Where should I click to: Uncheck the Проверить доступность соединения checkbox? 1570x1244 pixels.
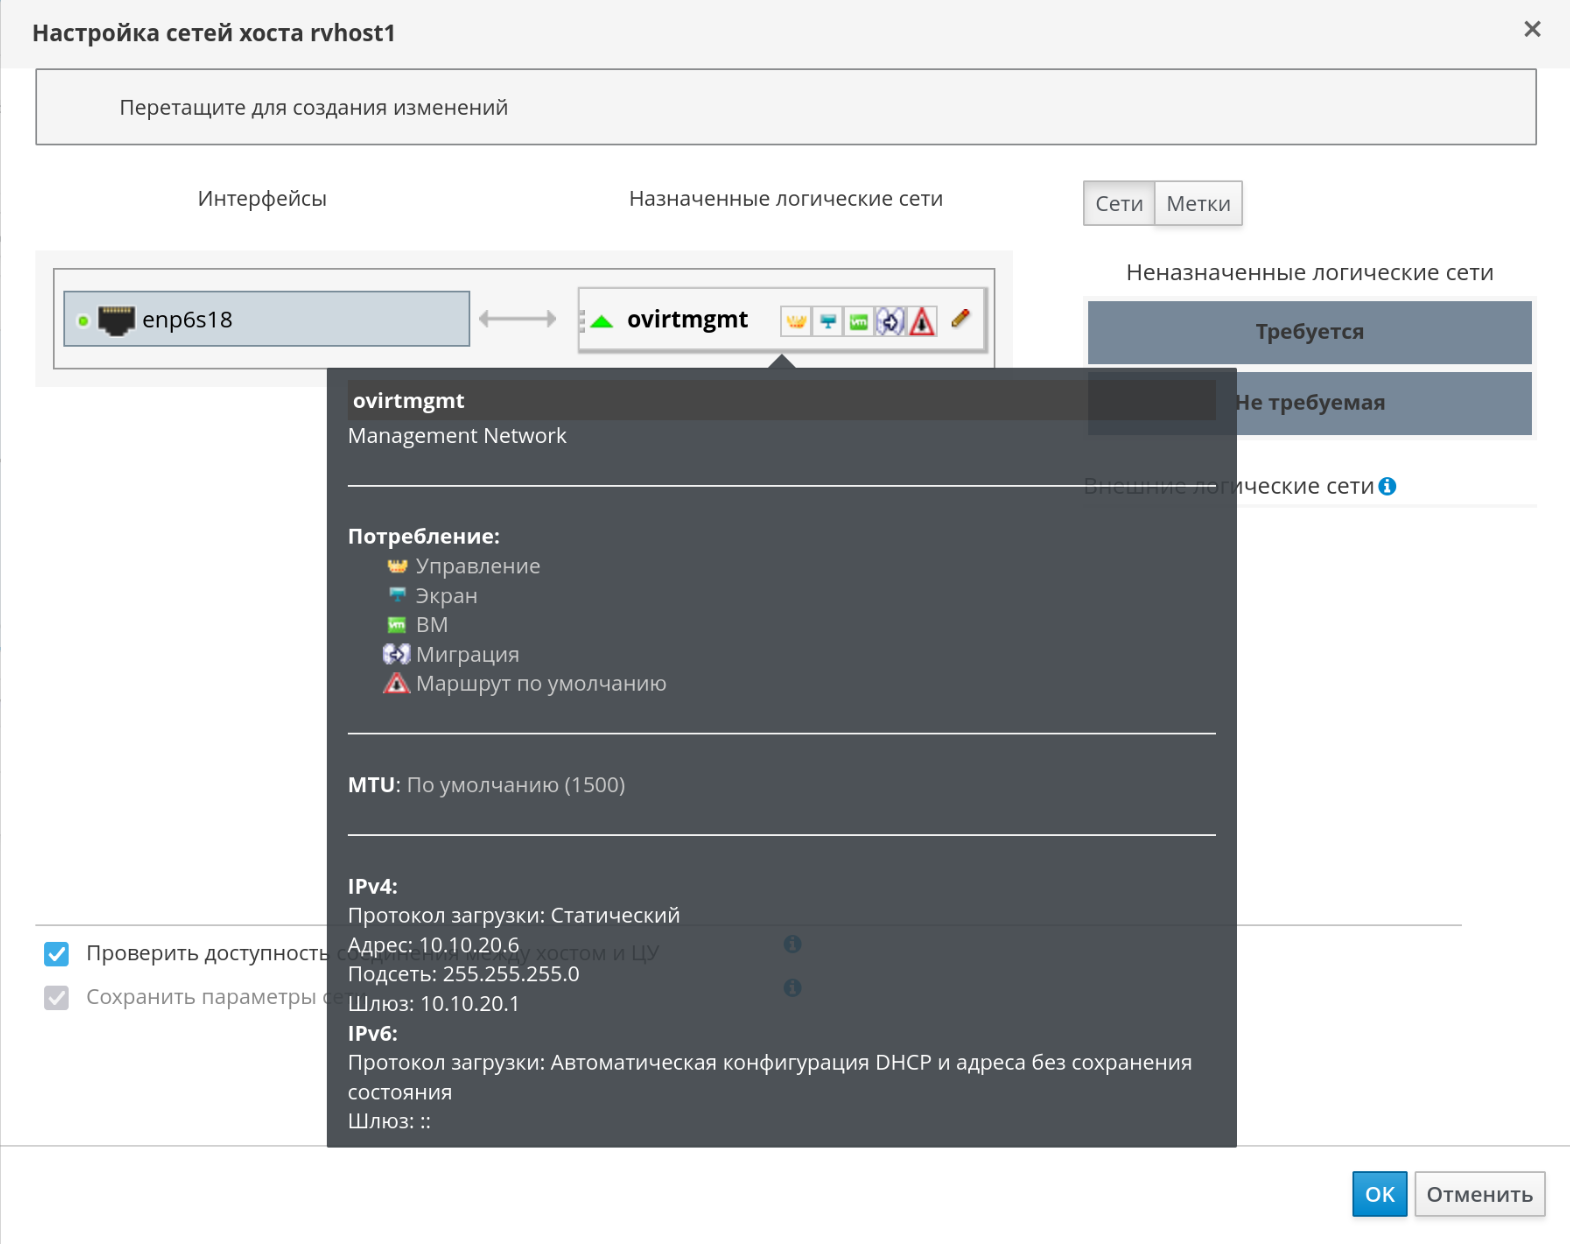(57, 954)
